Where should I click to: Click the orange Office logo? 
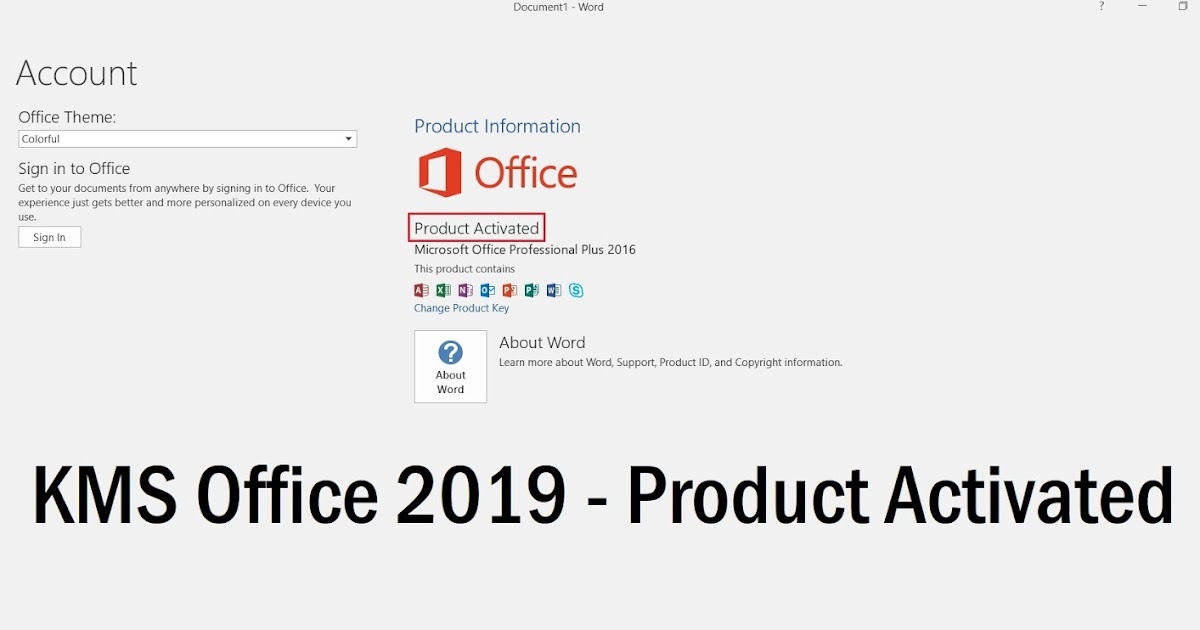pyautogui.click(x=497, y=170)
